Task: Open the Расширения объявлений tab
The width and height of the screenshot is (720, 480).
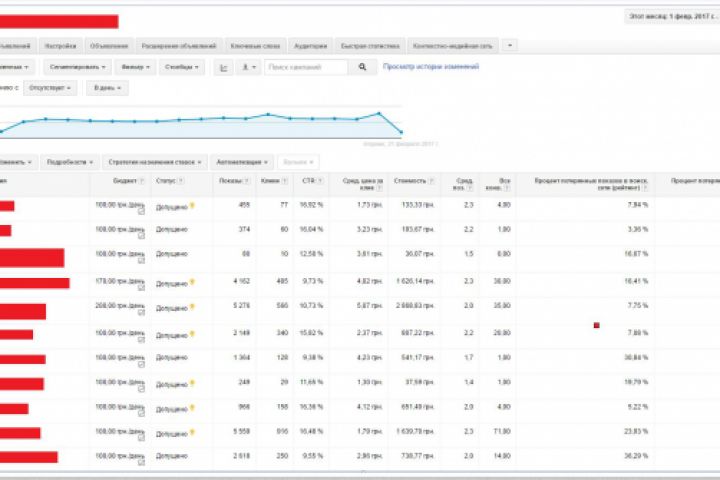Action: pyautogui.click(x=179, y=46)
